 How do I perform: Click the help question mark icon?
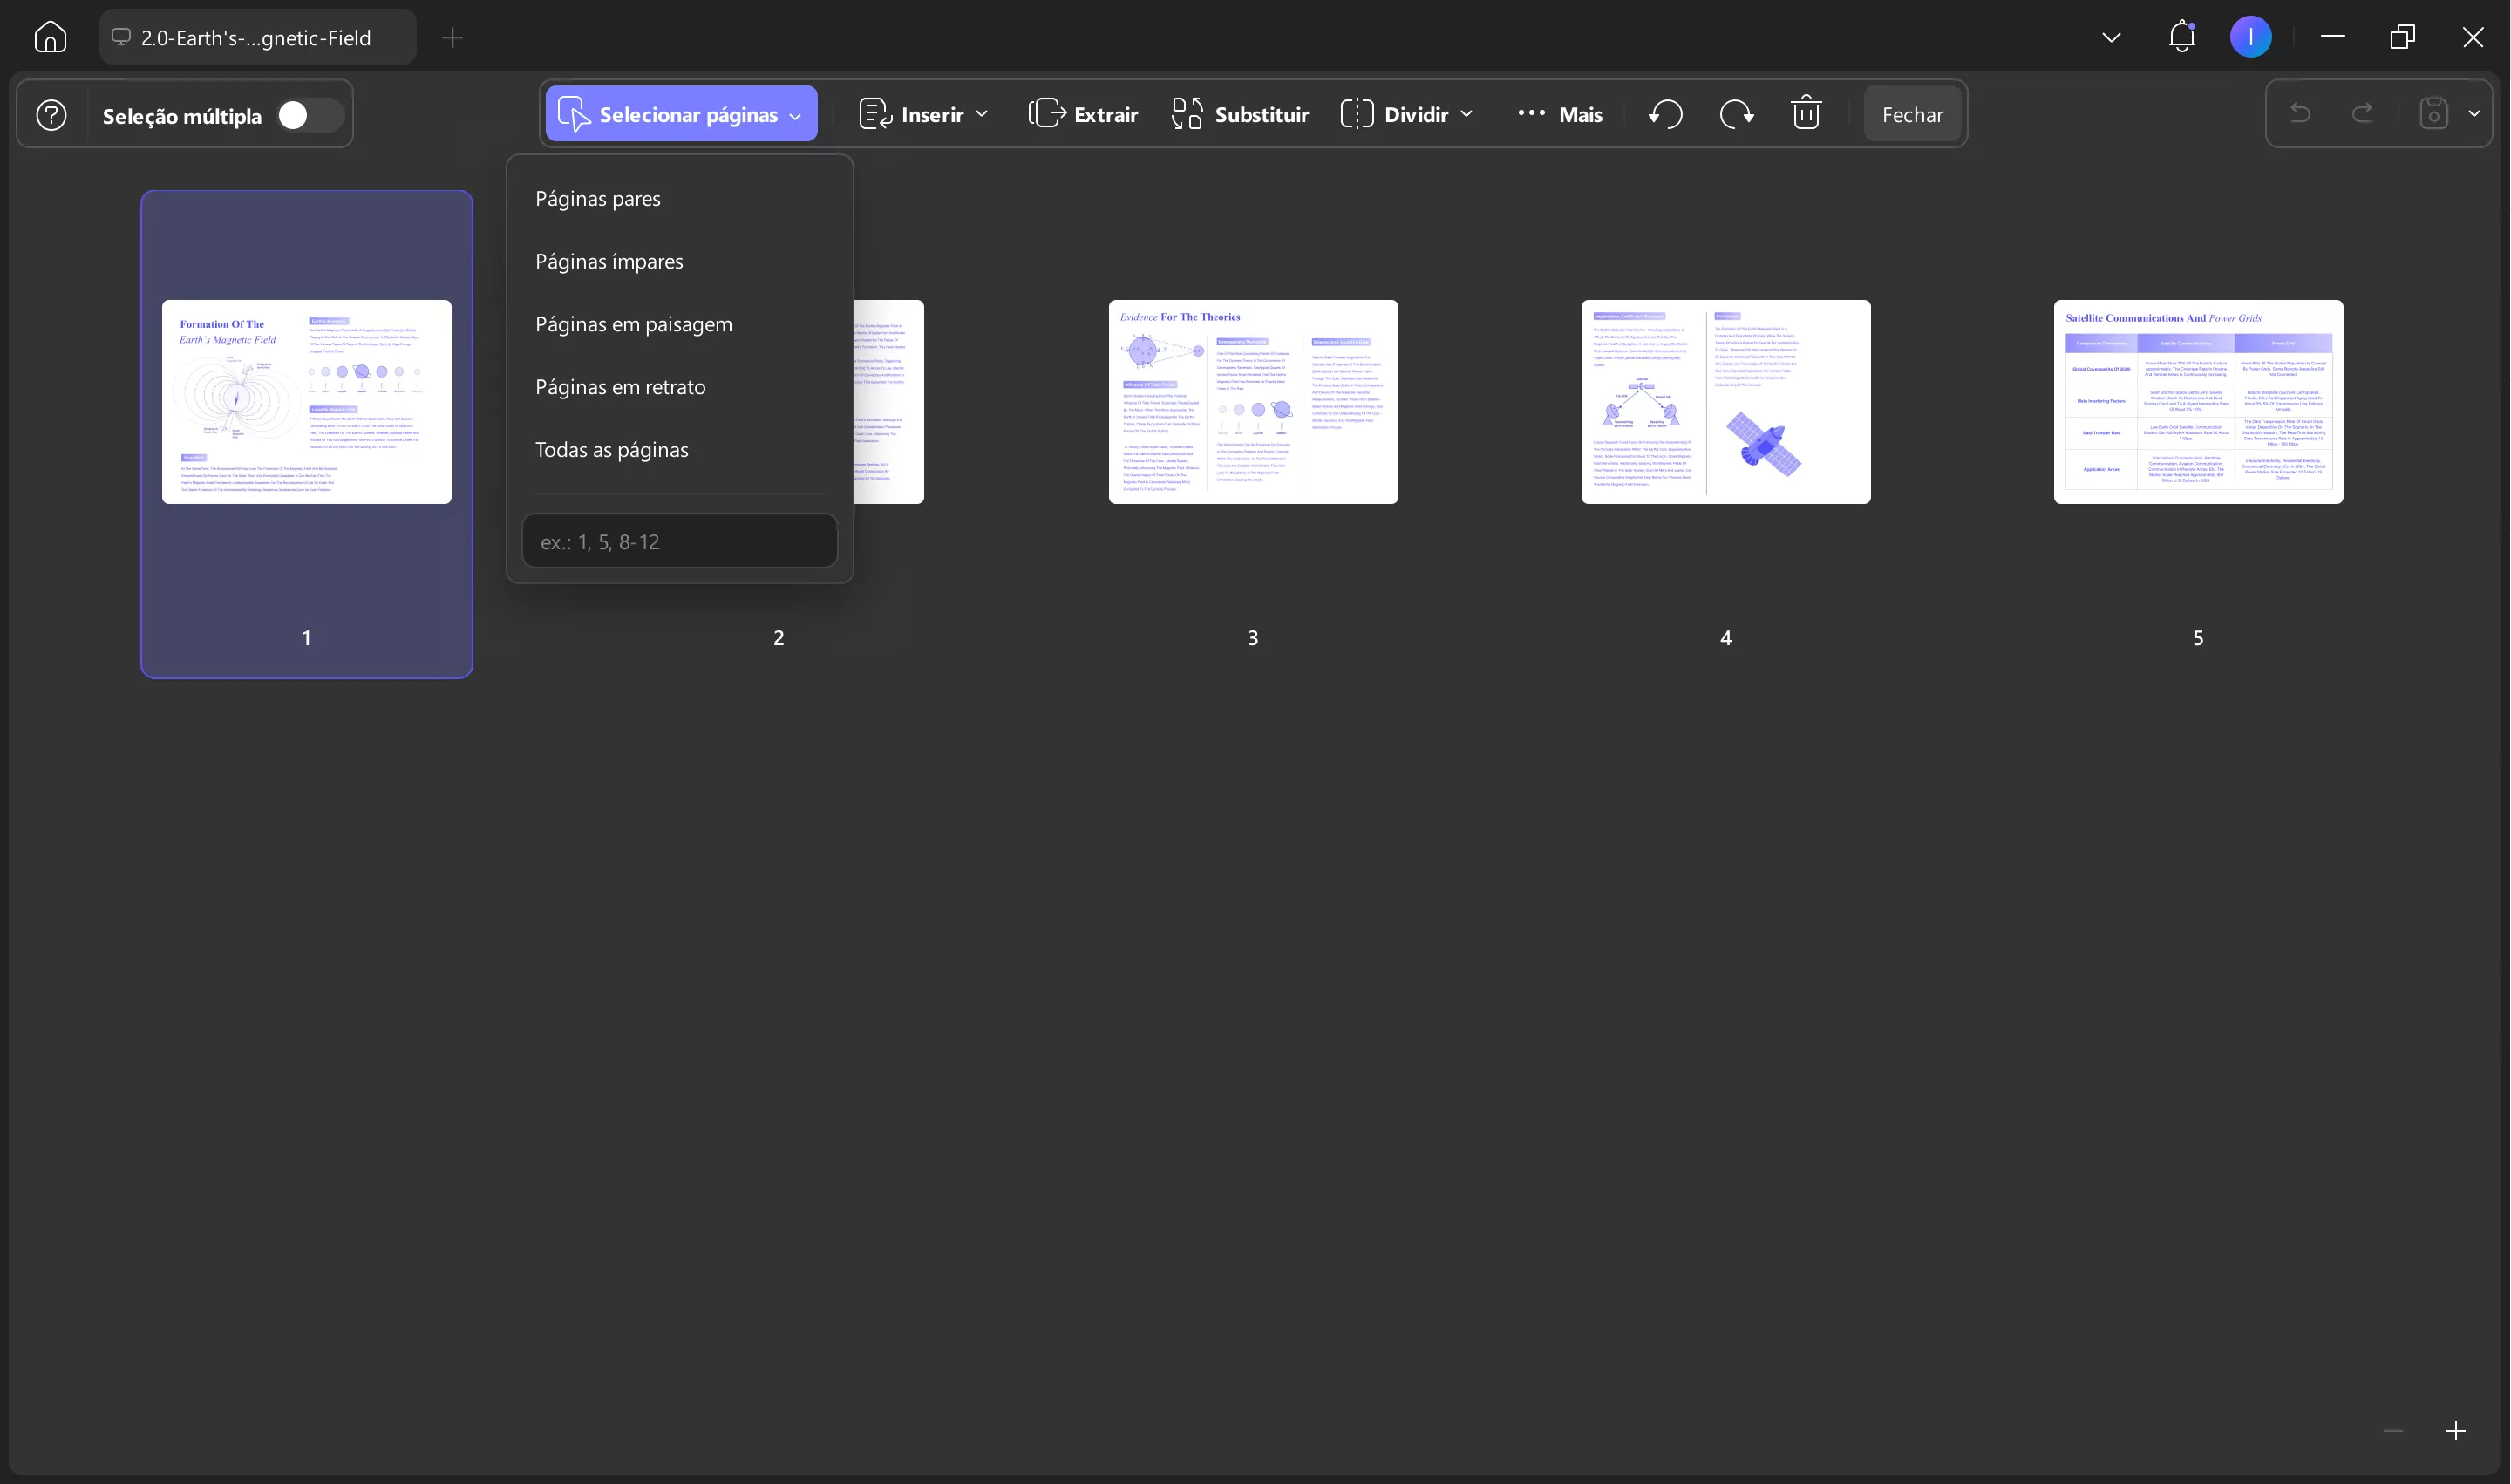coord(51,114)
